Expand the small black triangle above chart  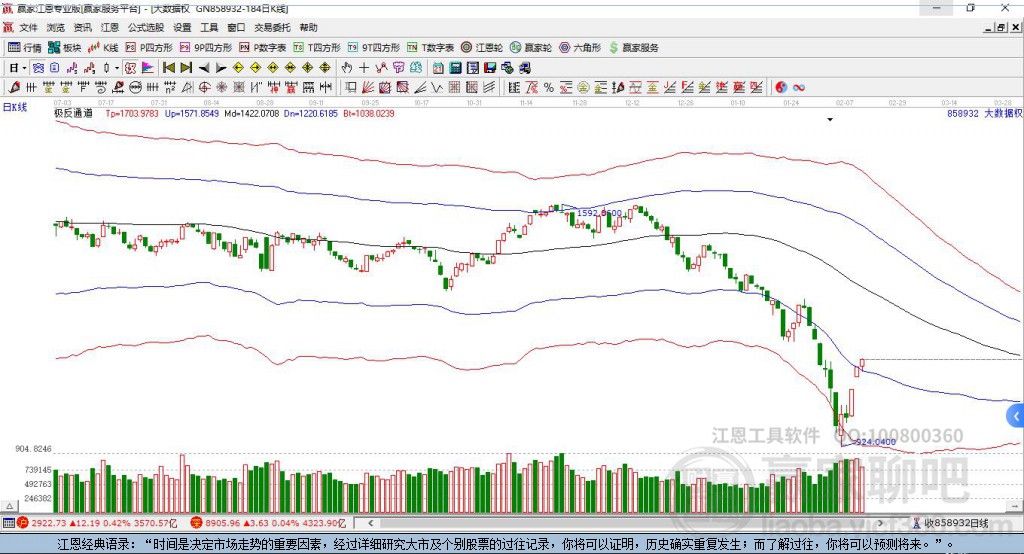click(x=830, y=120)
